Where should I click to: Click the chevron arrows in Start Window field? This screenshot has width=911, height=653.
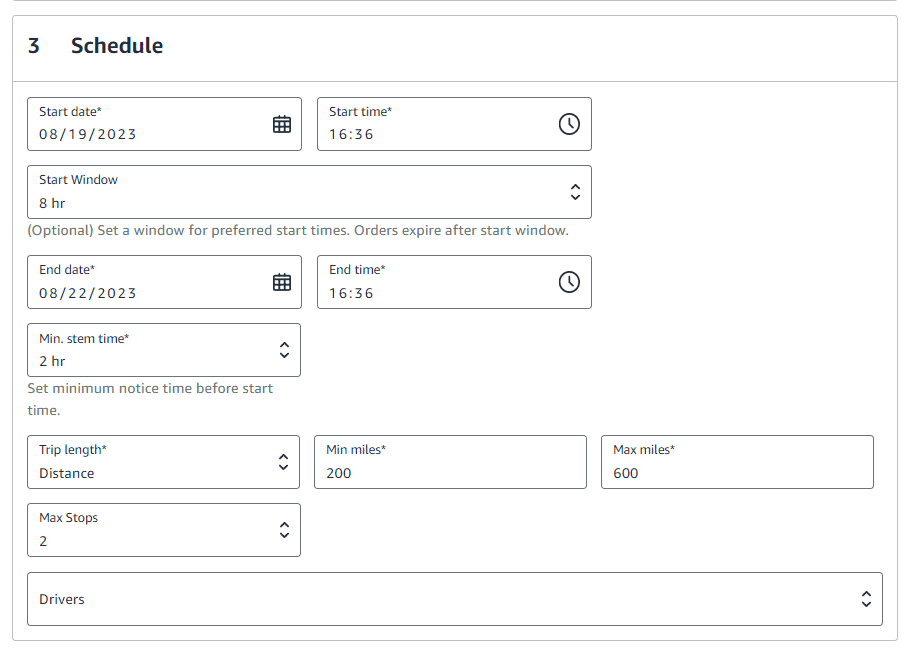coord(575,192)
